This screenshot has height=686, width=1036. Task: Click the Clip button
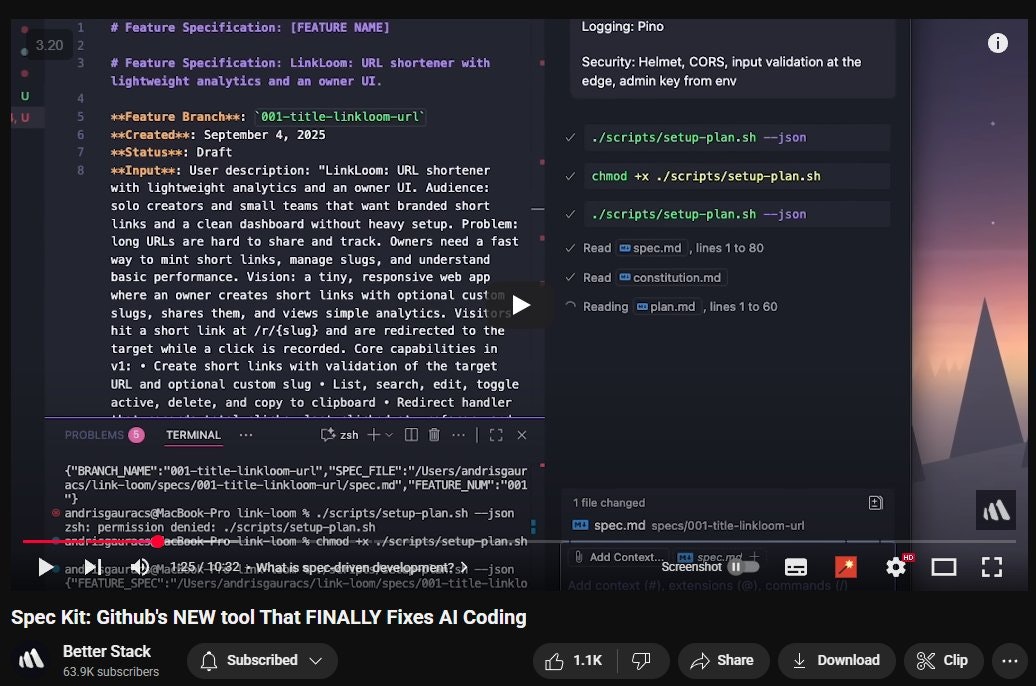point(944,660)
